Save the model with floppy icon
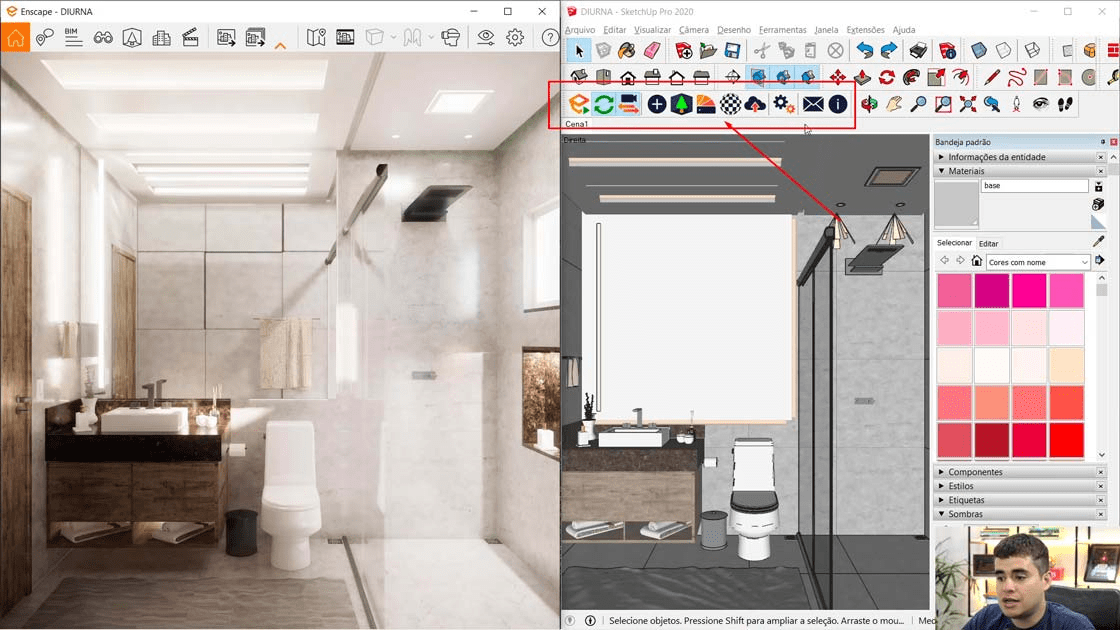The width and height of the screenshot is (1120, 630). coord(732,51)
